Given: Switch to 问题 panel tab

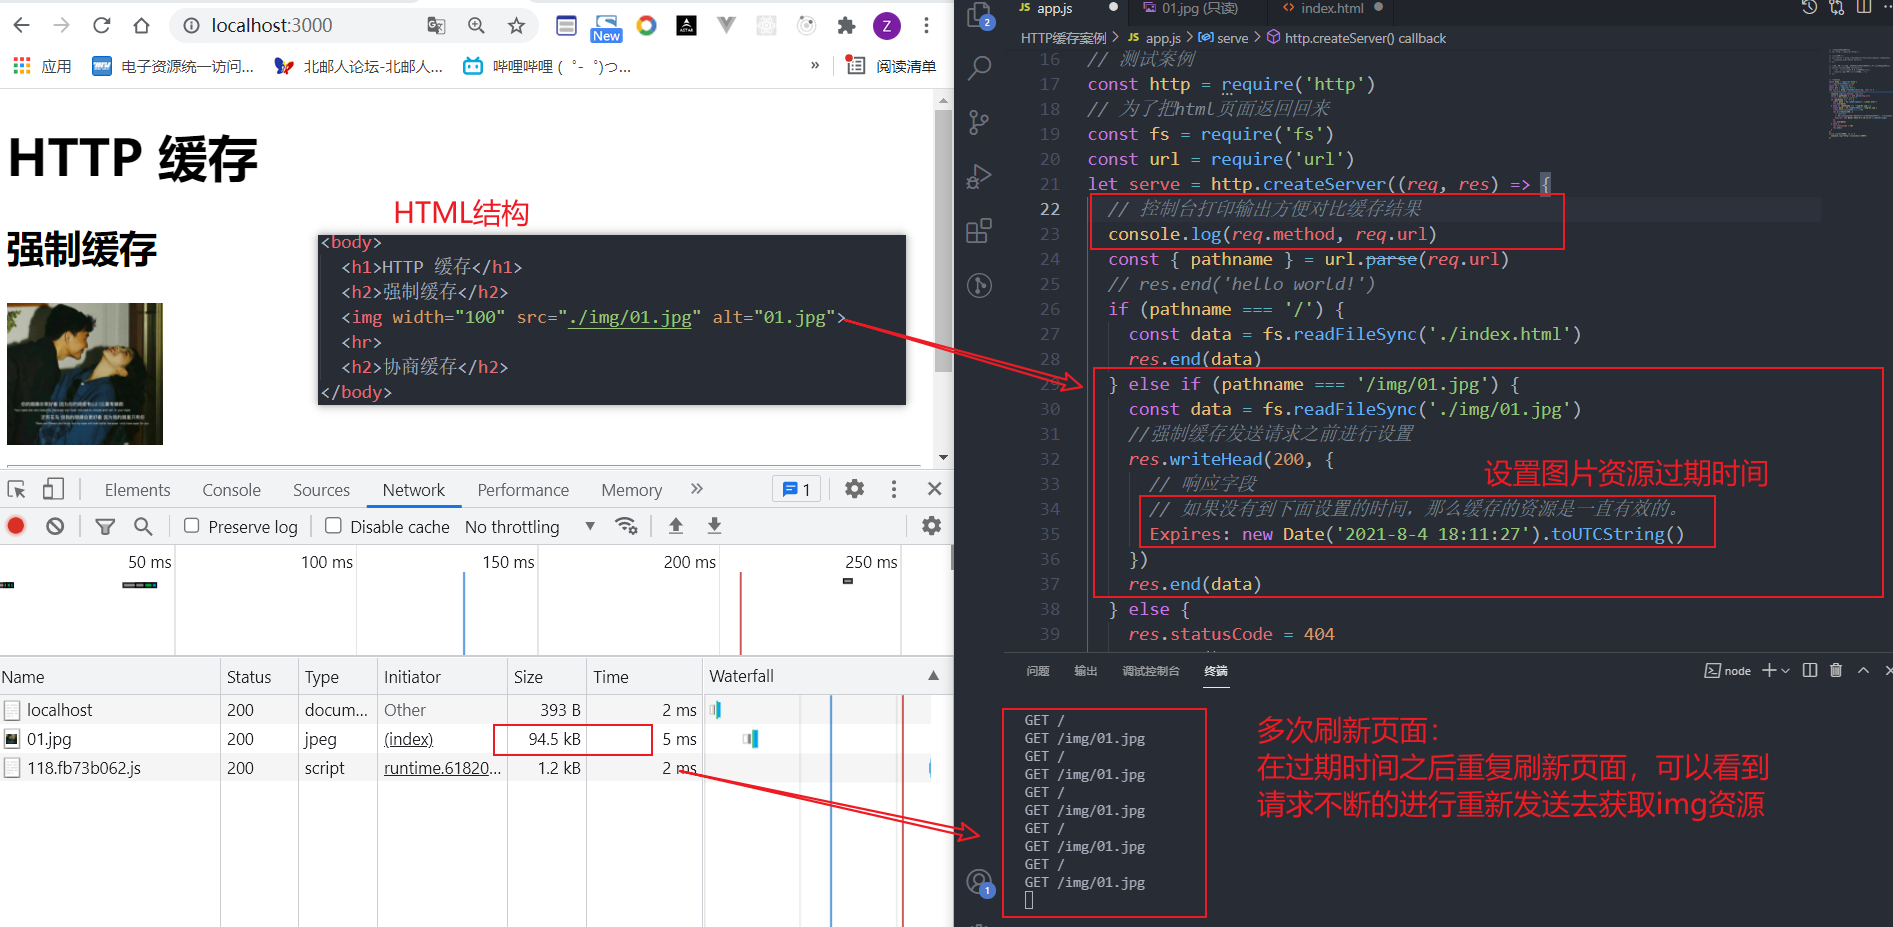Looking at the screenshot, I should pyautogui.click(x=1038, y=671).
